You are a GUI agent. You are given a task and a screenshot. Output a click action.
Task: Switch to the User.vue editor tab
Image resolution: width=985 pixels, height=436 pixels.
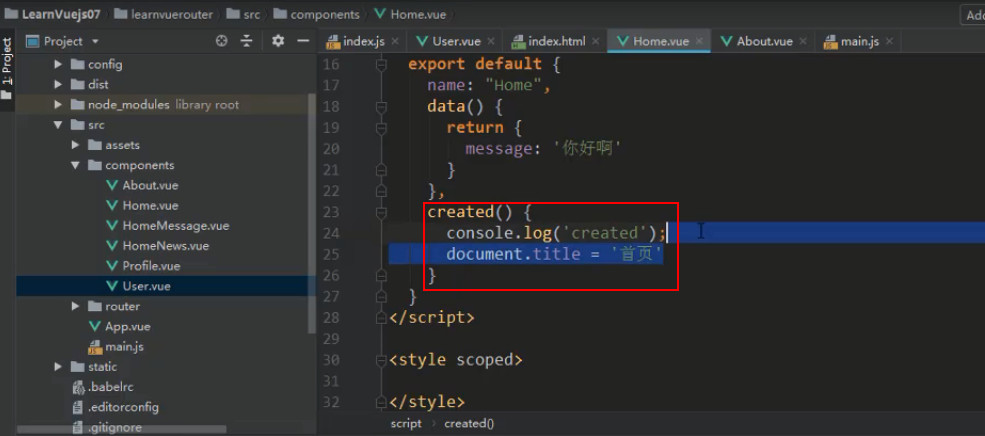[449, 41]
